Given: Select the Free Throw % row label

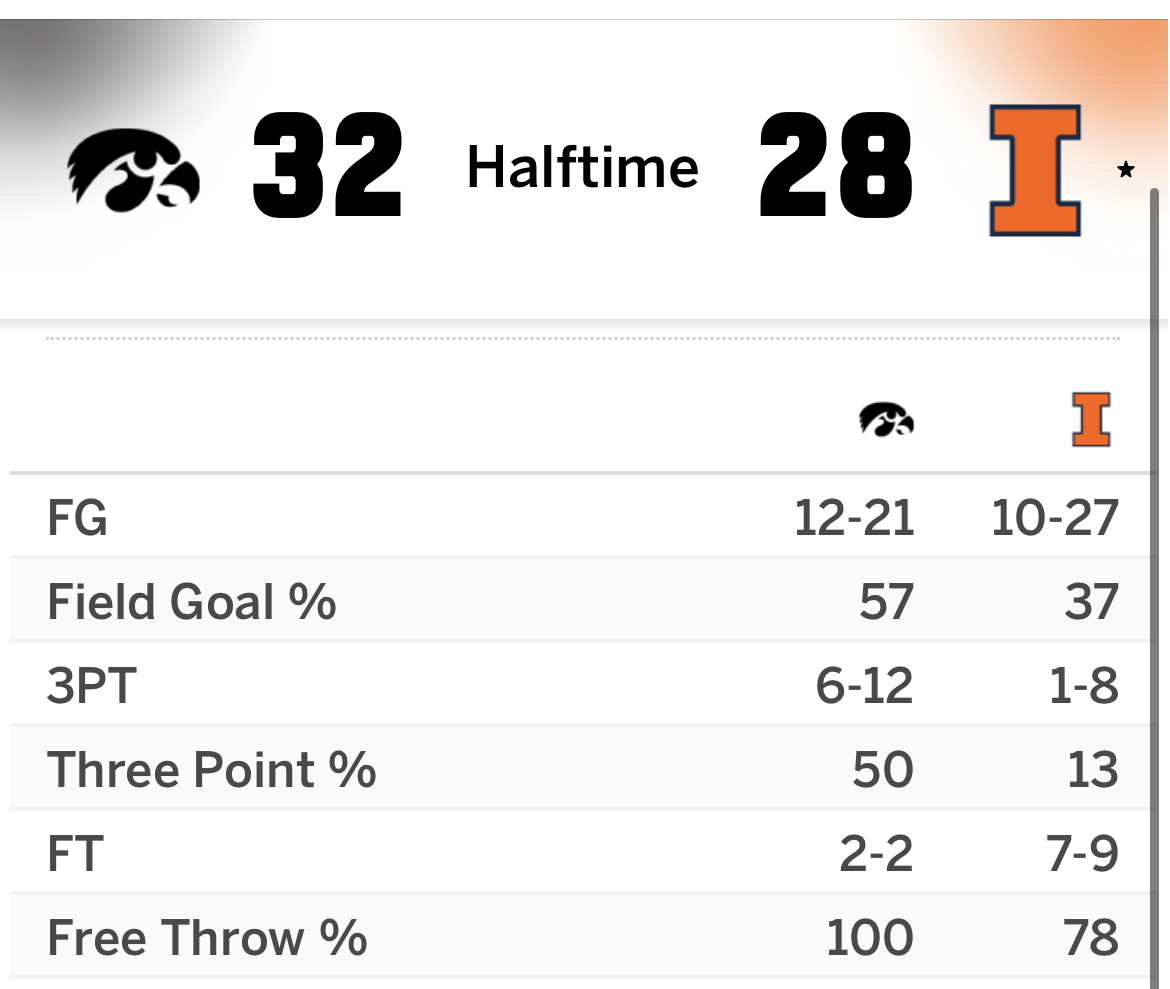Looking at the screenshot, I should click(x=207, y=937).
